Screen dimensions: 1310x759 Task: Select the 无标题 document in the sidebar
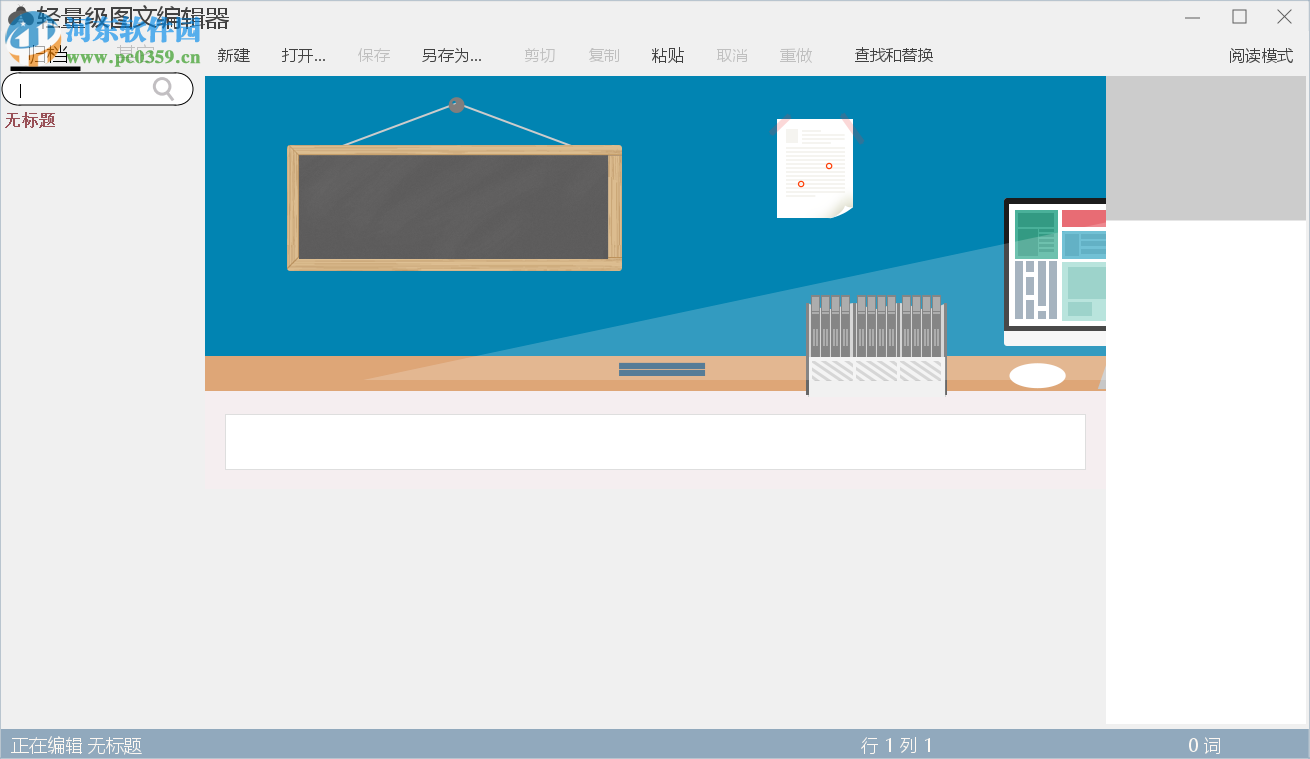point(30,120)
